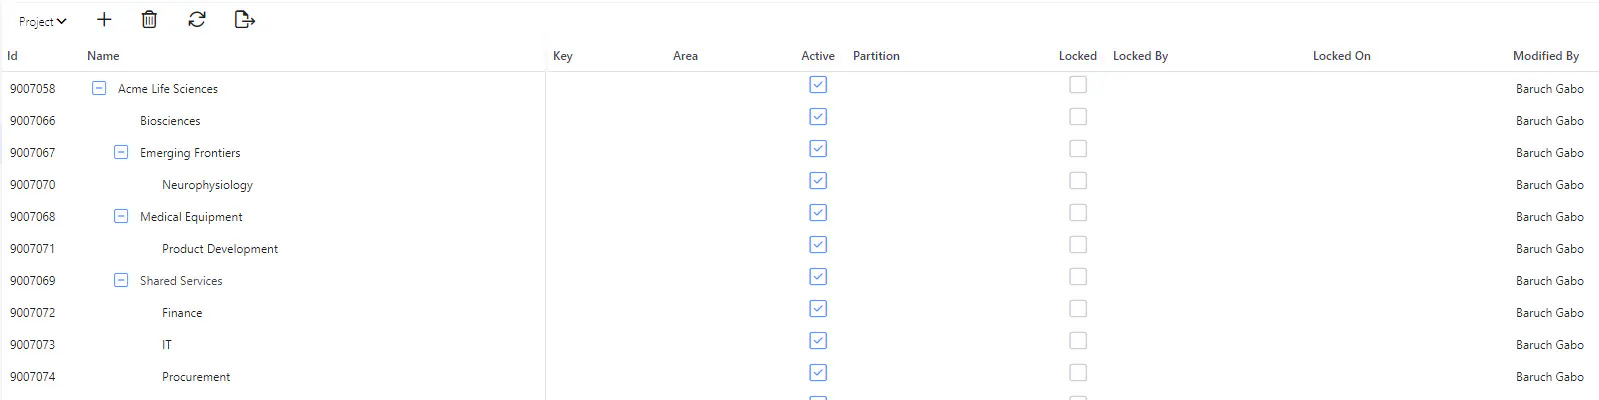The image size is (1599, 400).
Task: Click the Partition column header
Action: (x=876, y=56)
